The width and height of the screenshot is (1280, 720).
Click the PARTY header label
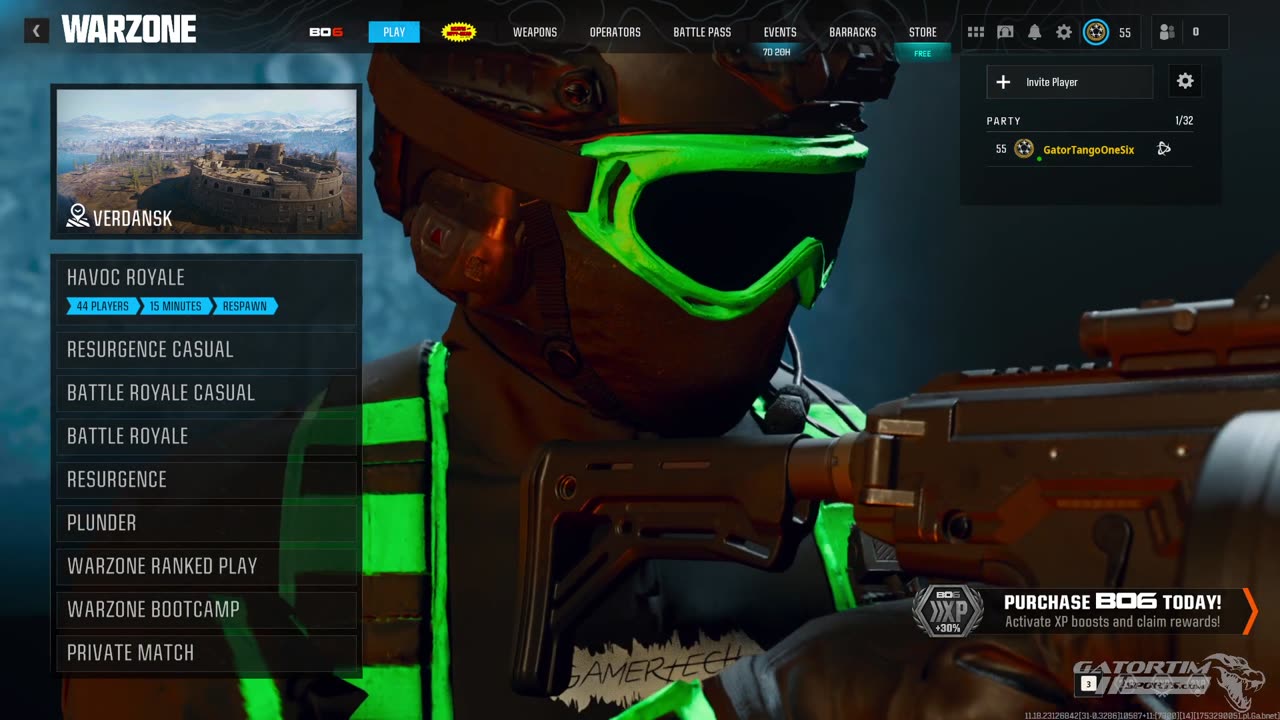pos(1003,121)
